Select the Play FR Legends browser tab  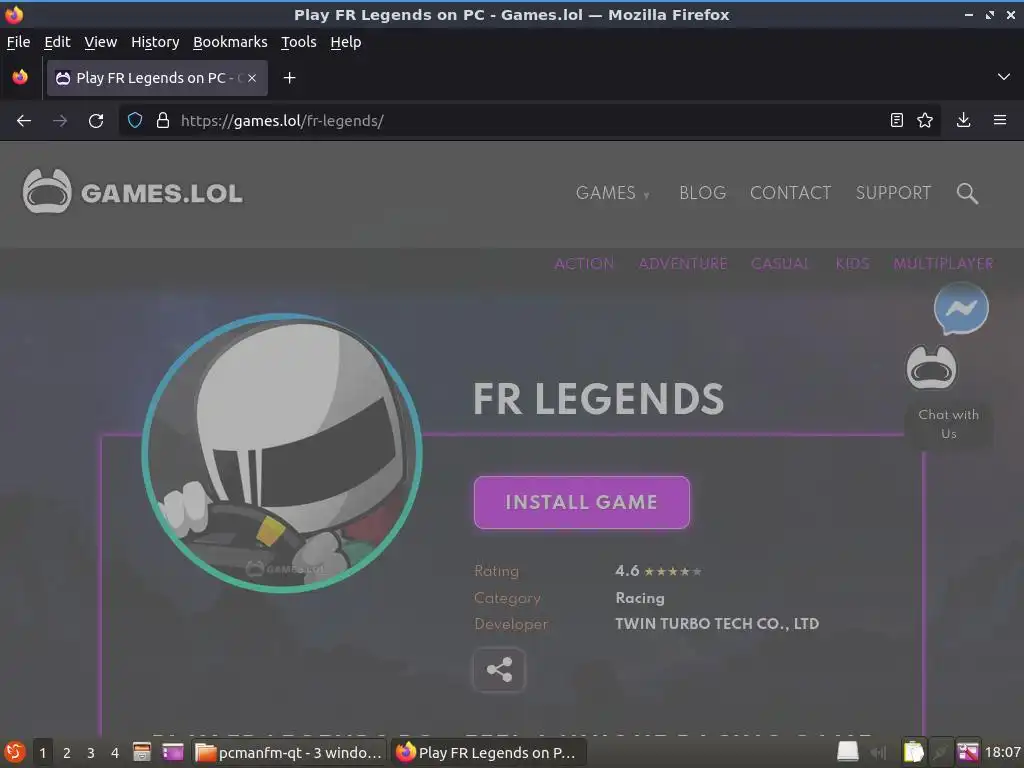click(157, 78)
